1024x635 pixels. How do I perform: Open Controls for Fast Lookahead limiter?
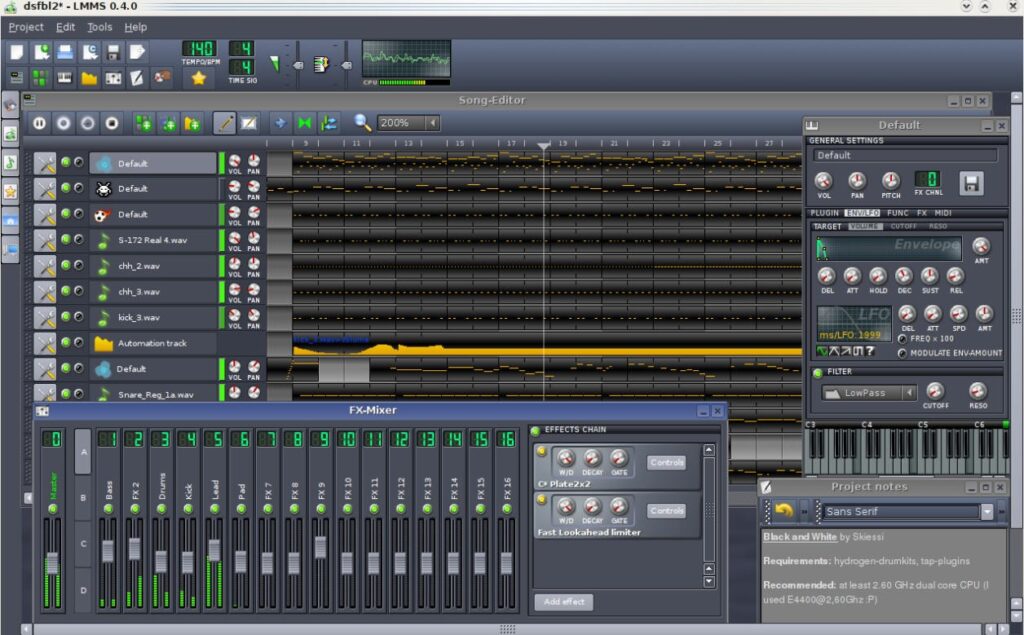tap(667, 511)
